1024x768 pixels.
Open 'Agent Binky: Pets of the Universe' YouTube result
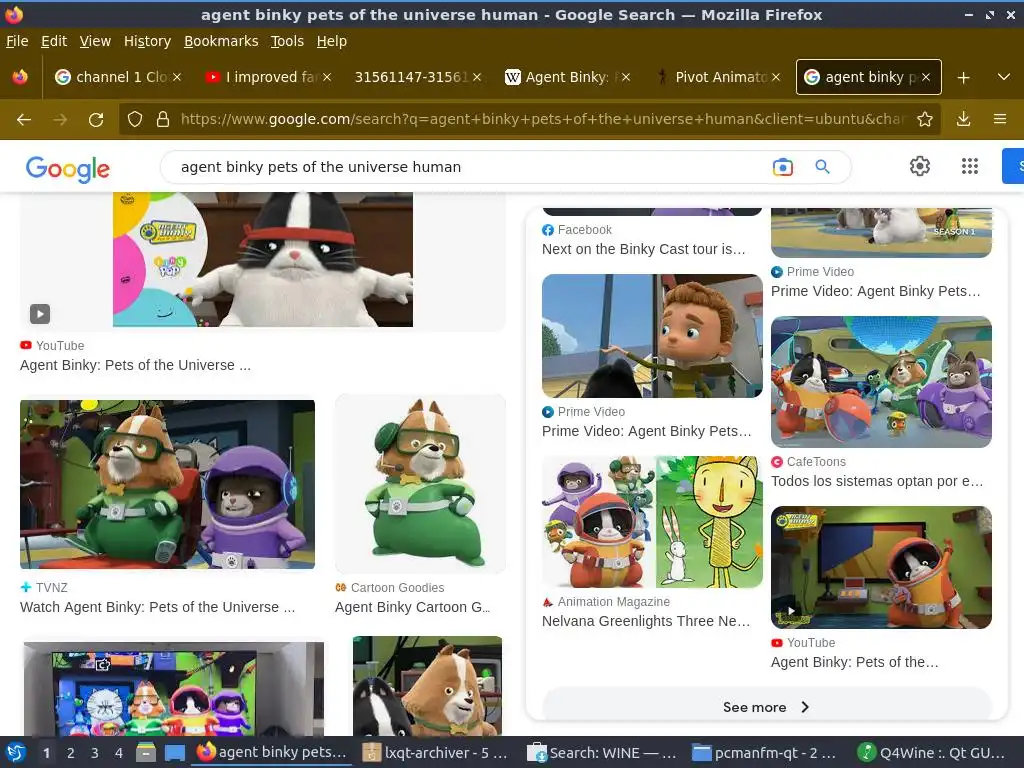pyautogui.click(x=135, y=365)
